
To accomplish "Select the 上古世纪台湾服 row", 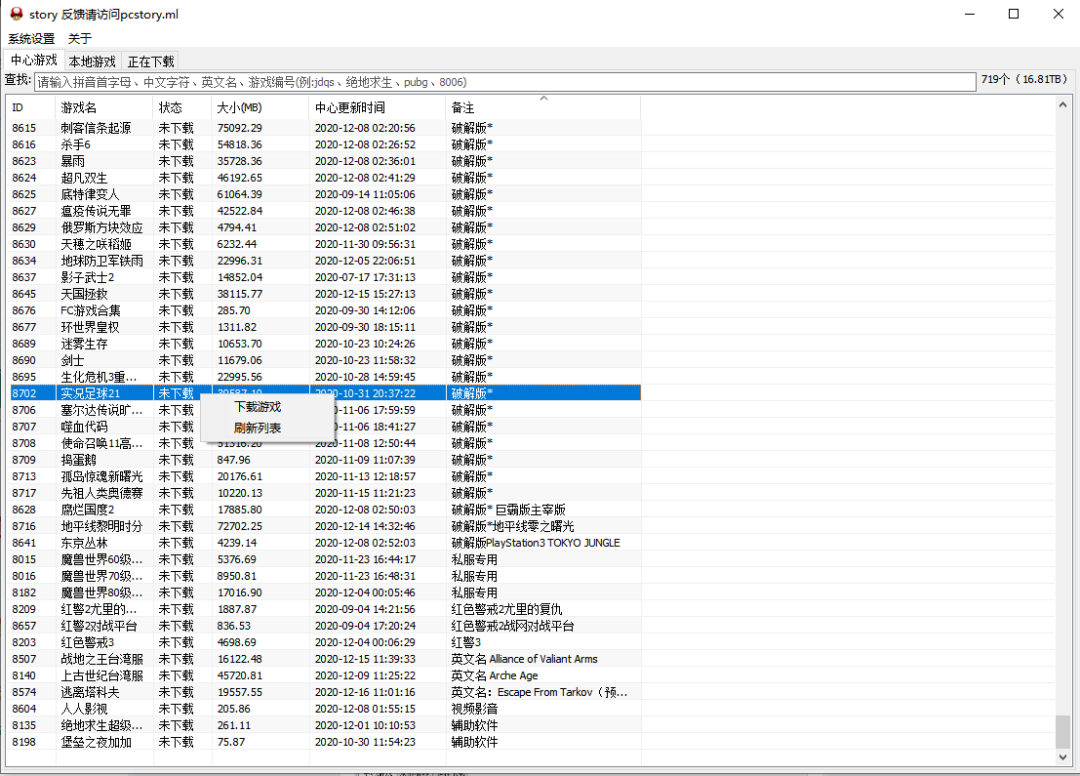I will (x=324, y=675).
